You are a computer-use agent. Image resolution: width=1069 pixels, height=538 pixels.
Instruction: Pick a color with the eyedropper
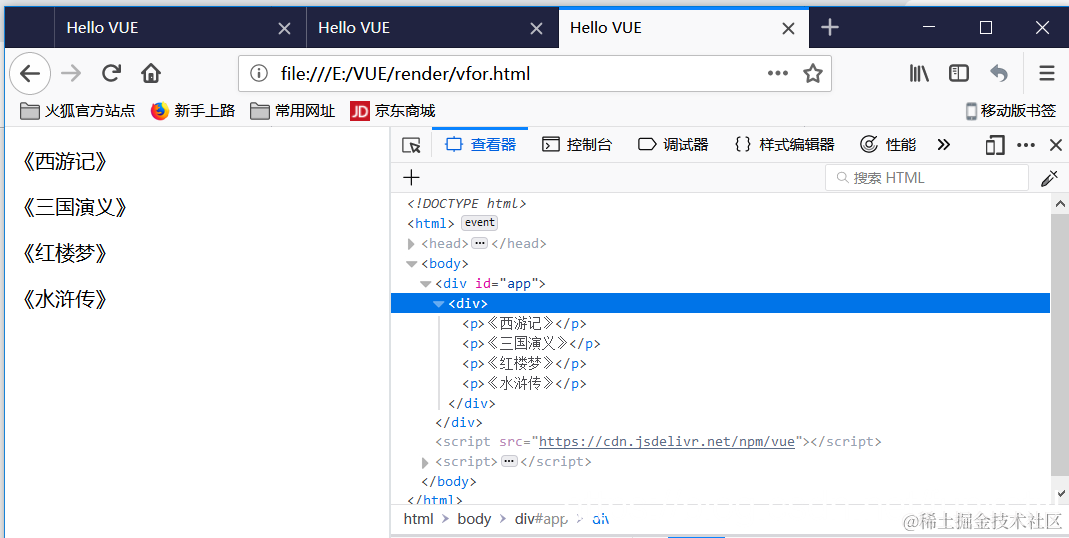pyautogui.click(x=1049, y=178)
